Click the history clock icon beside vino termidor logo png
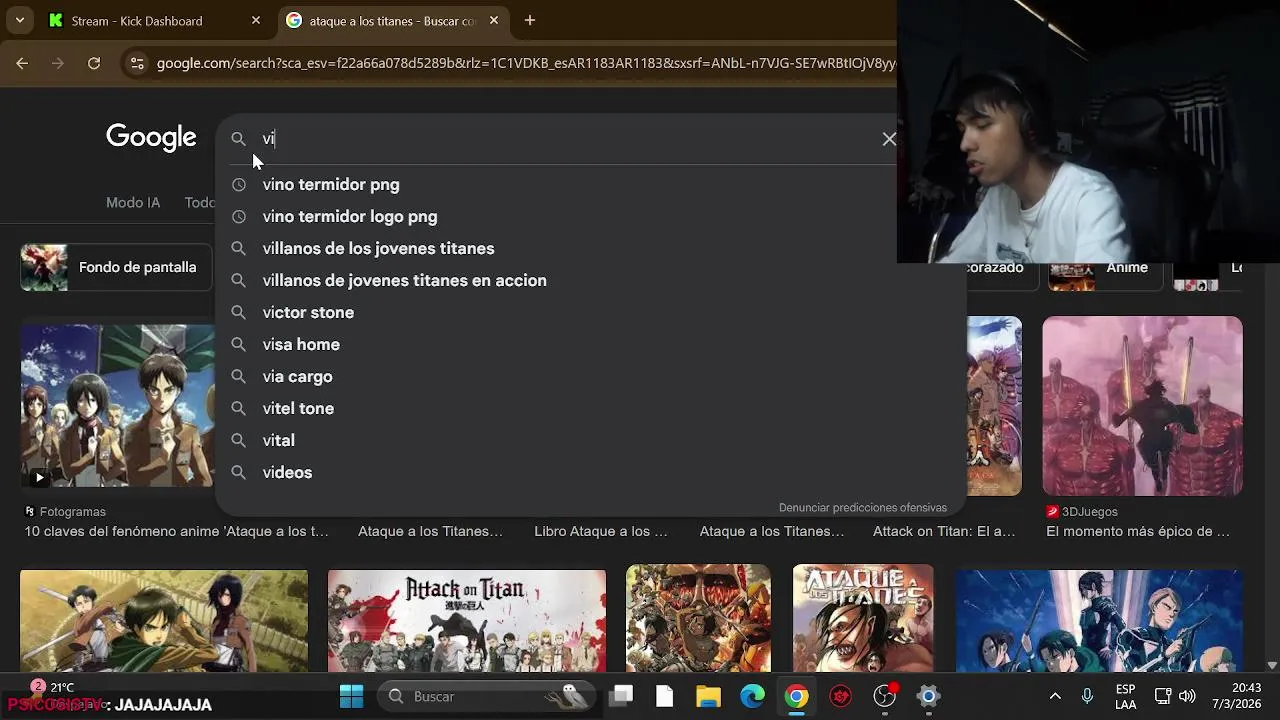 tap(238, 216)
